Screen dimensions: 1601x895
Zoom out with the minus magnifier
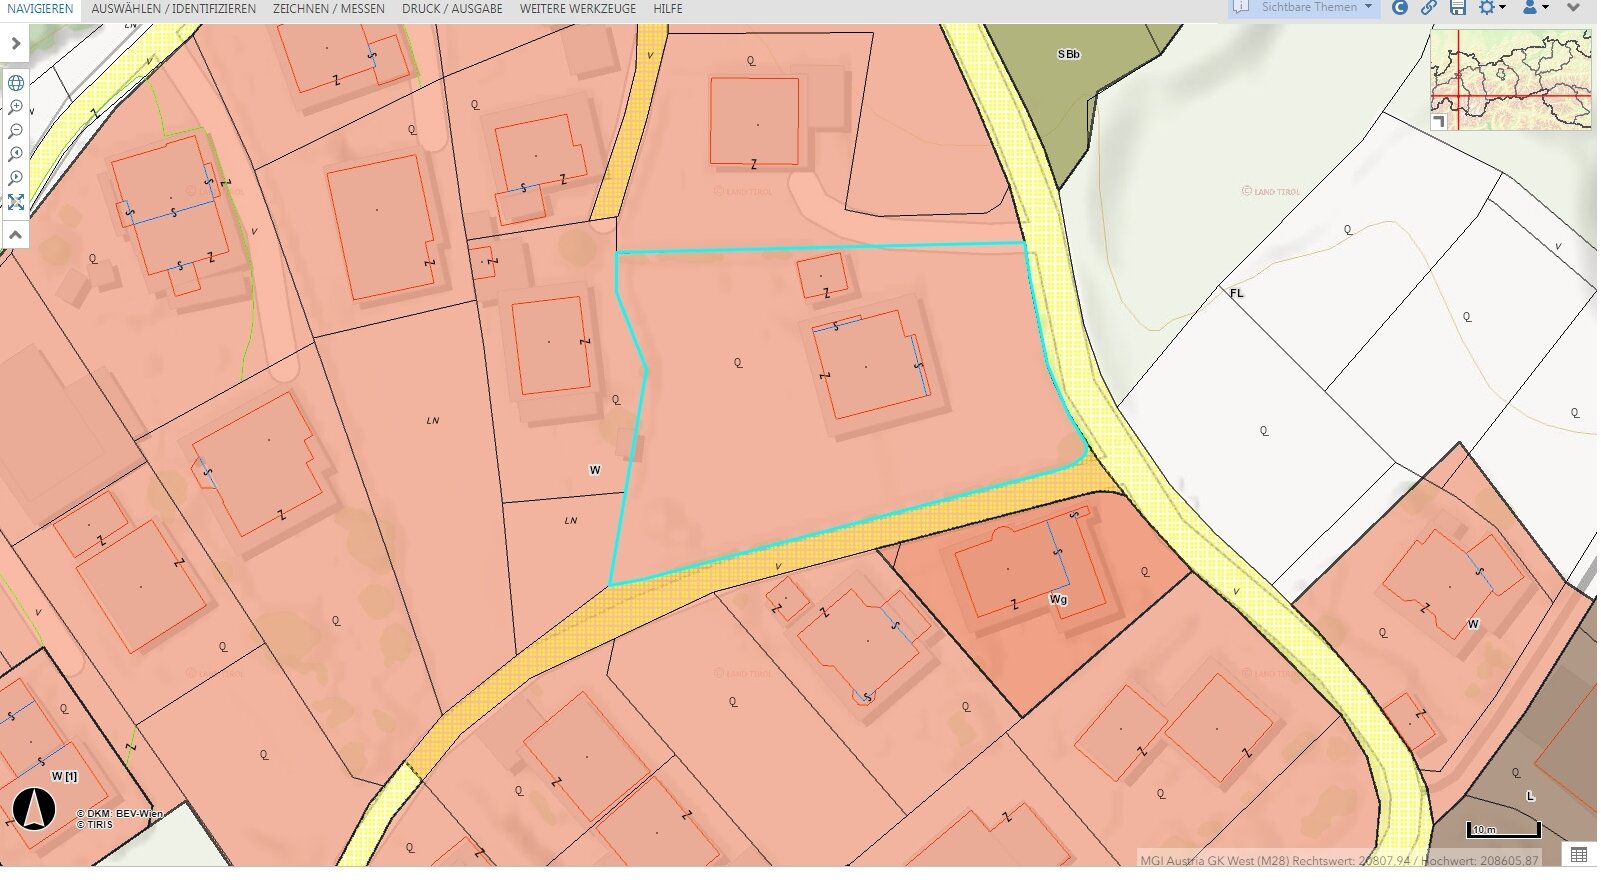pos(16,131)
